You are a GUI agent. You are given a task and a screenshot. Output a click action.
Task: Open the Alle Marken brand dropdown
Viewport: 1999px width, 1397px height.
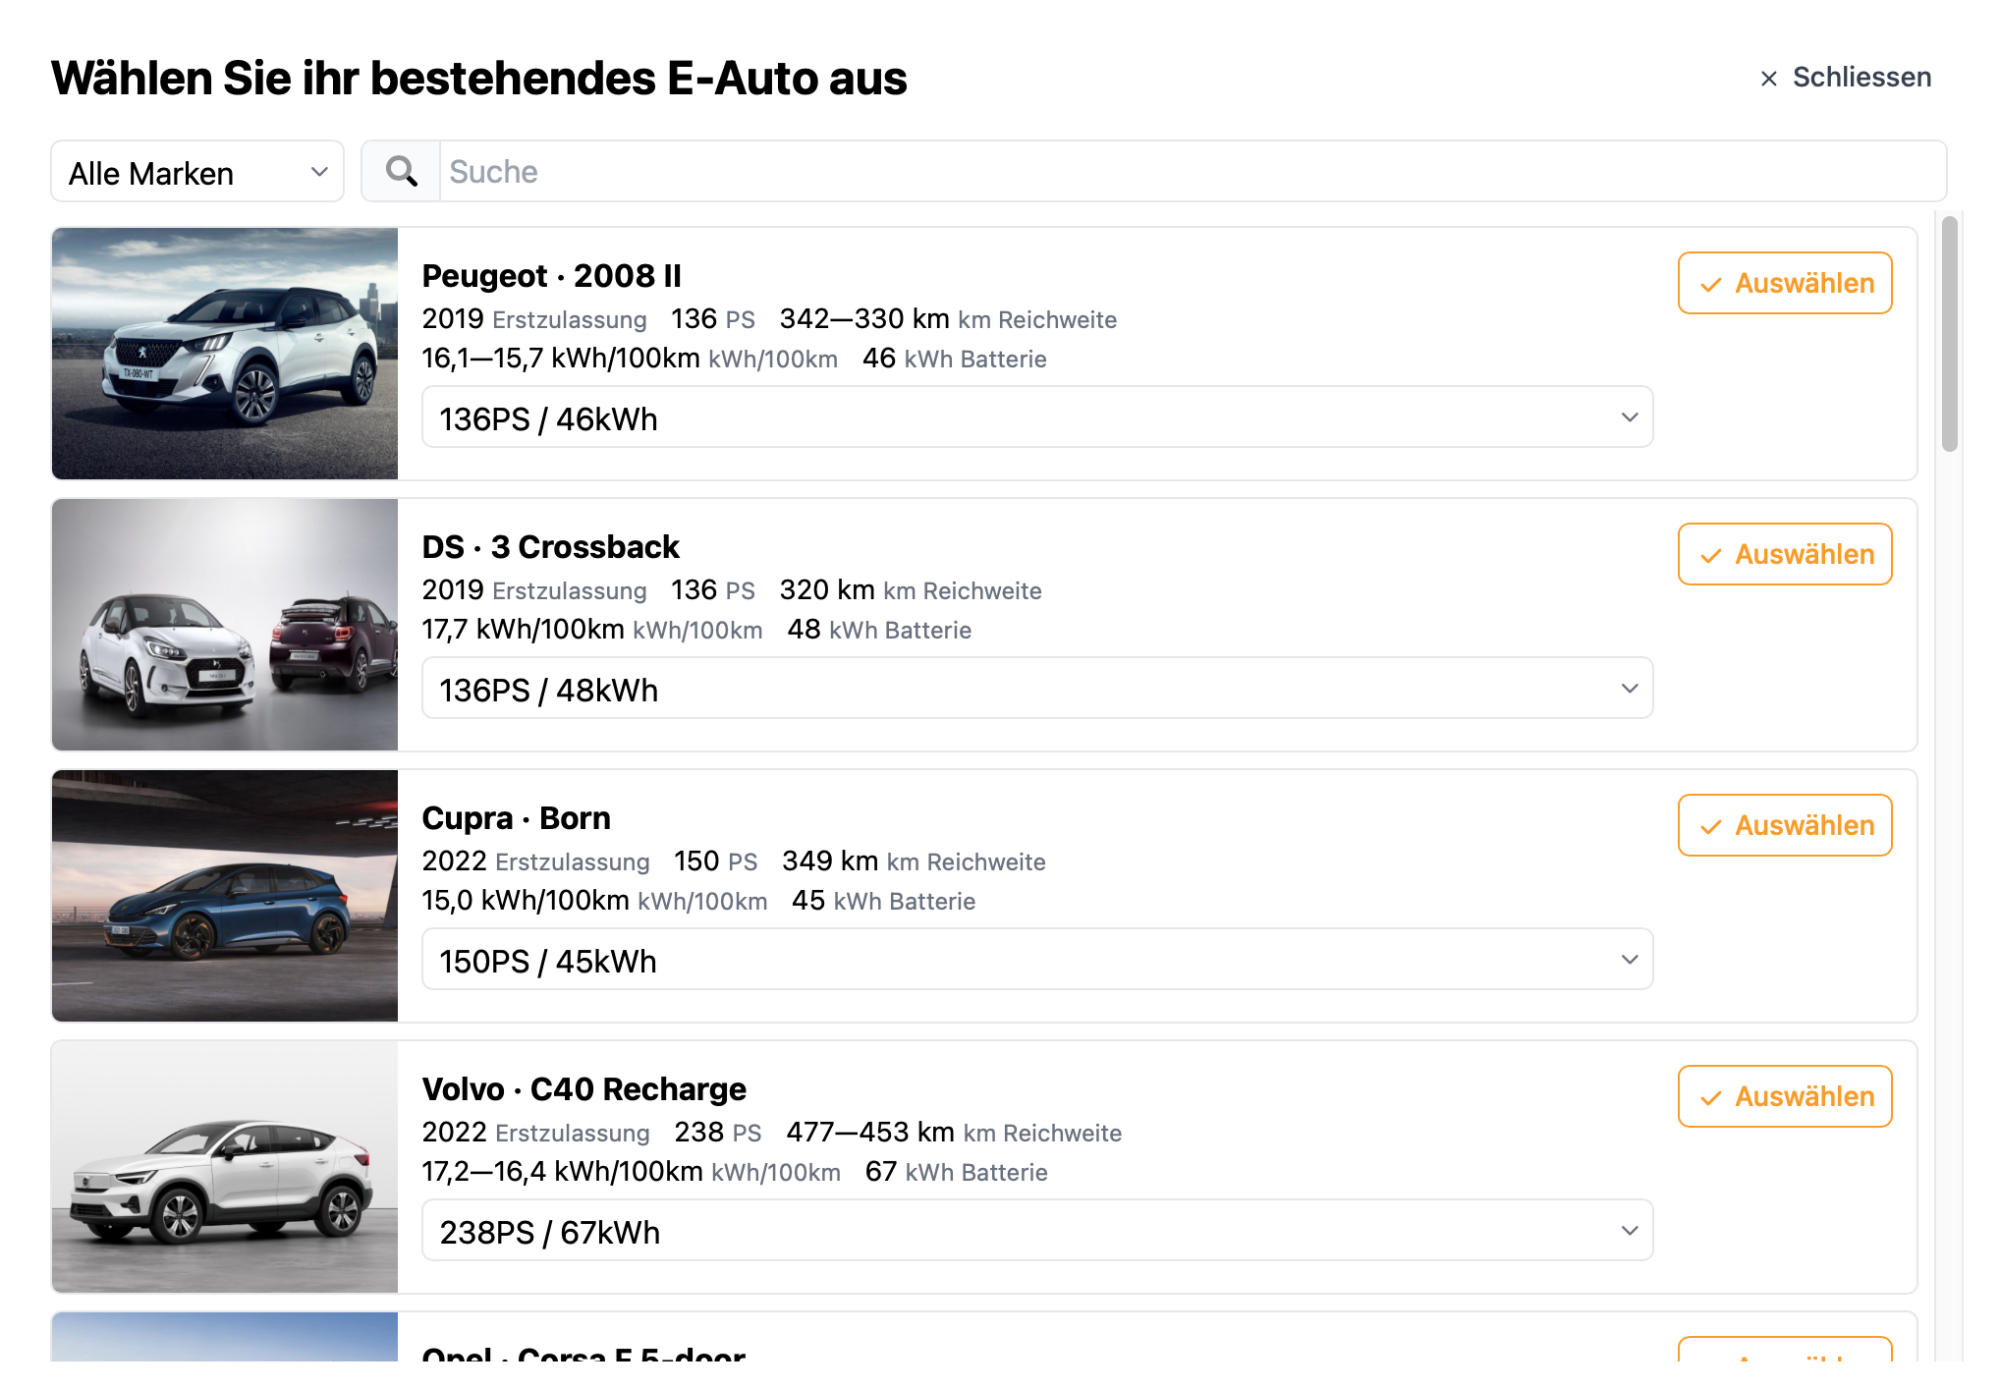click(197, 173)
